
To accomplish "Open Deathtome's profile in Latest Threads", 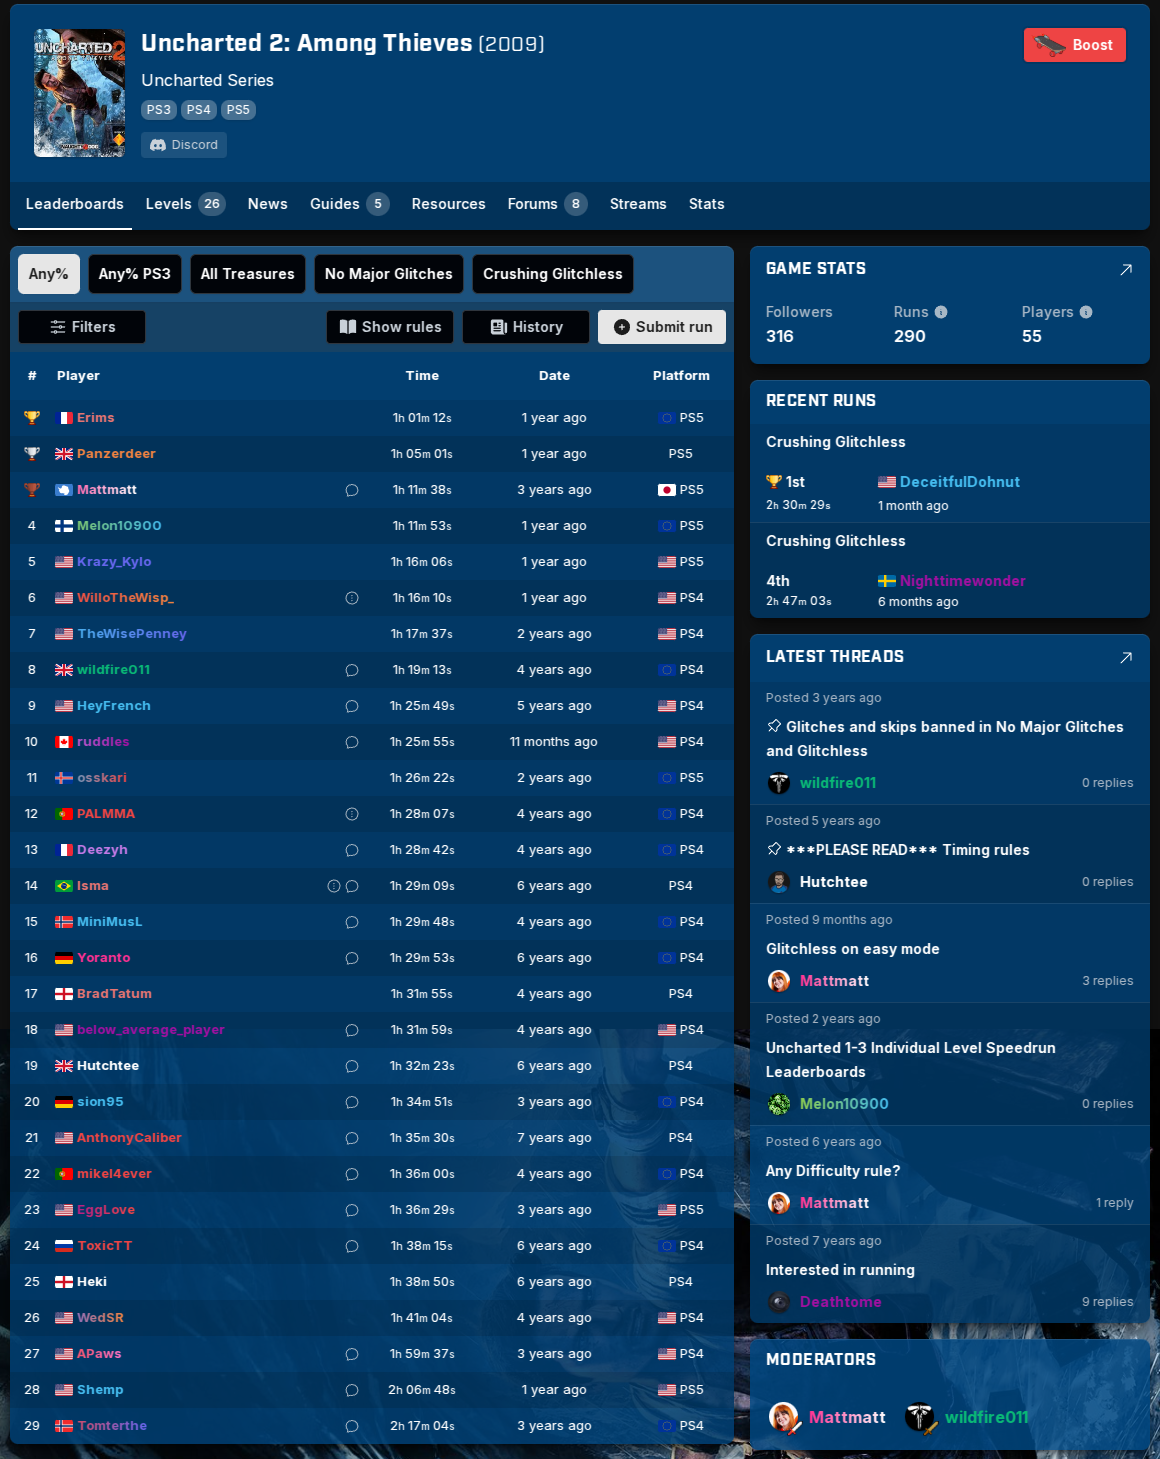I will [840, 1302].
